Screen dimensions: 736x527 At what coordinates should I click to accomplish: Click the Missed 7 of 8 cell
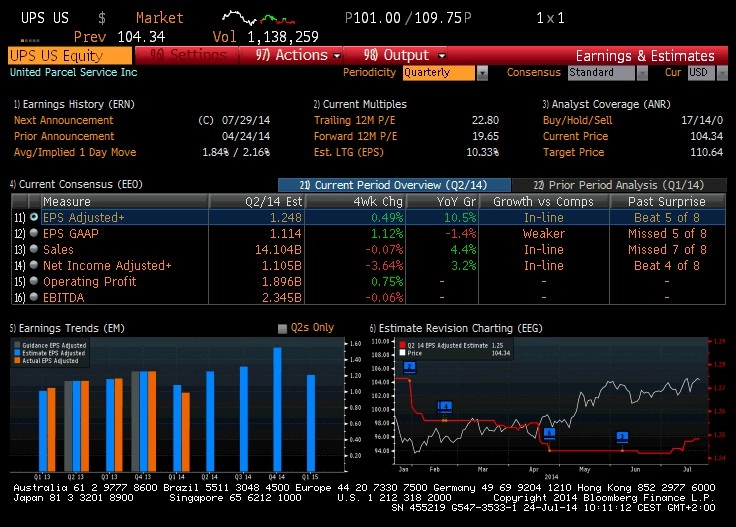667,250
